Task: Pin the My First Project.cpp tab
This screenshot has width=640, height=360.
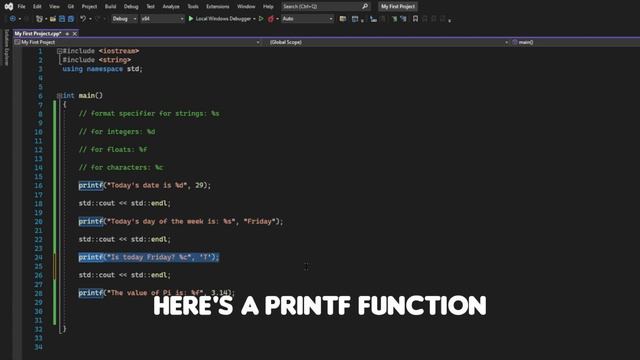Action: (67, 33)
